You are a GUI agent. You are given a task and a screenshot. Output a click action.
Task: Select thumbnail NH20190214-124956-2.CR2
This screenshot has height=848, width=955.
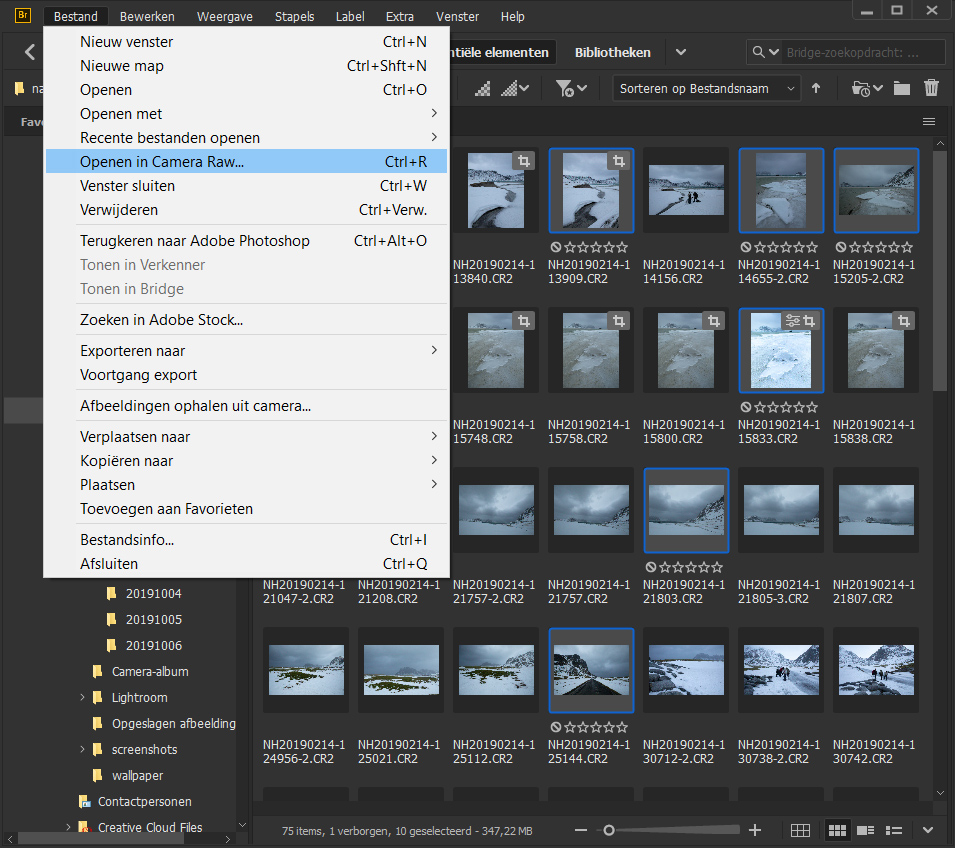coord(306,670)
